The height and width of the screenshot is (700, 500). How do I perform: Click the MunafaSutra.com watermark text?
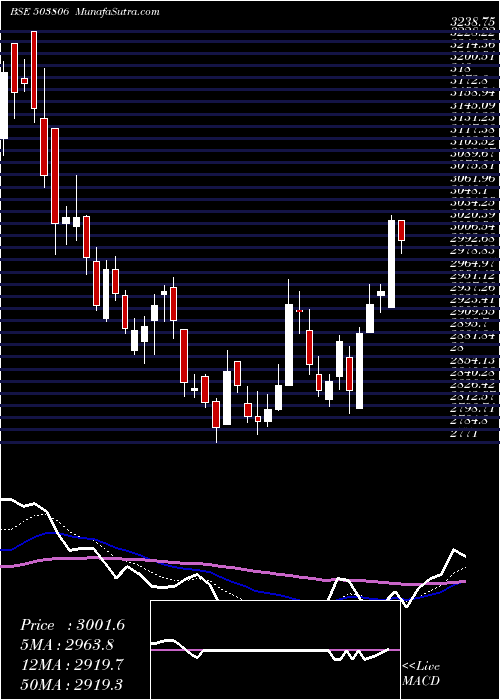coord(118,12)
